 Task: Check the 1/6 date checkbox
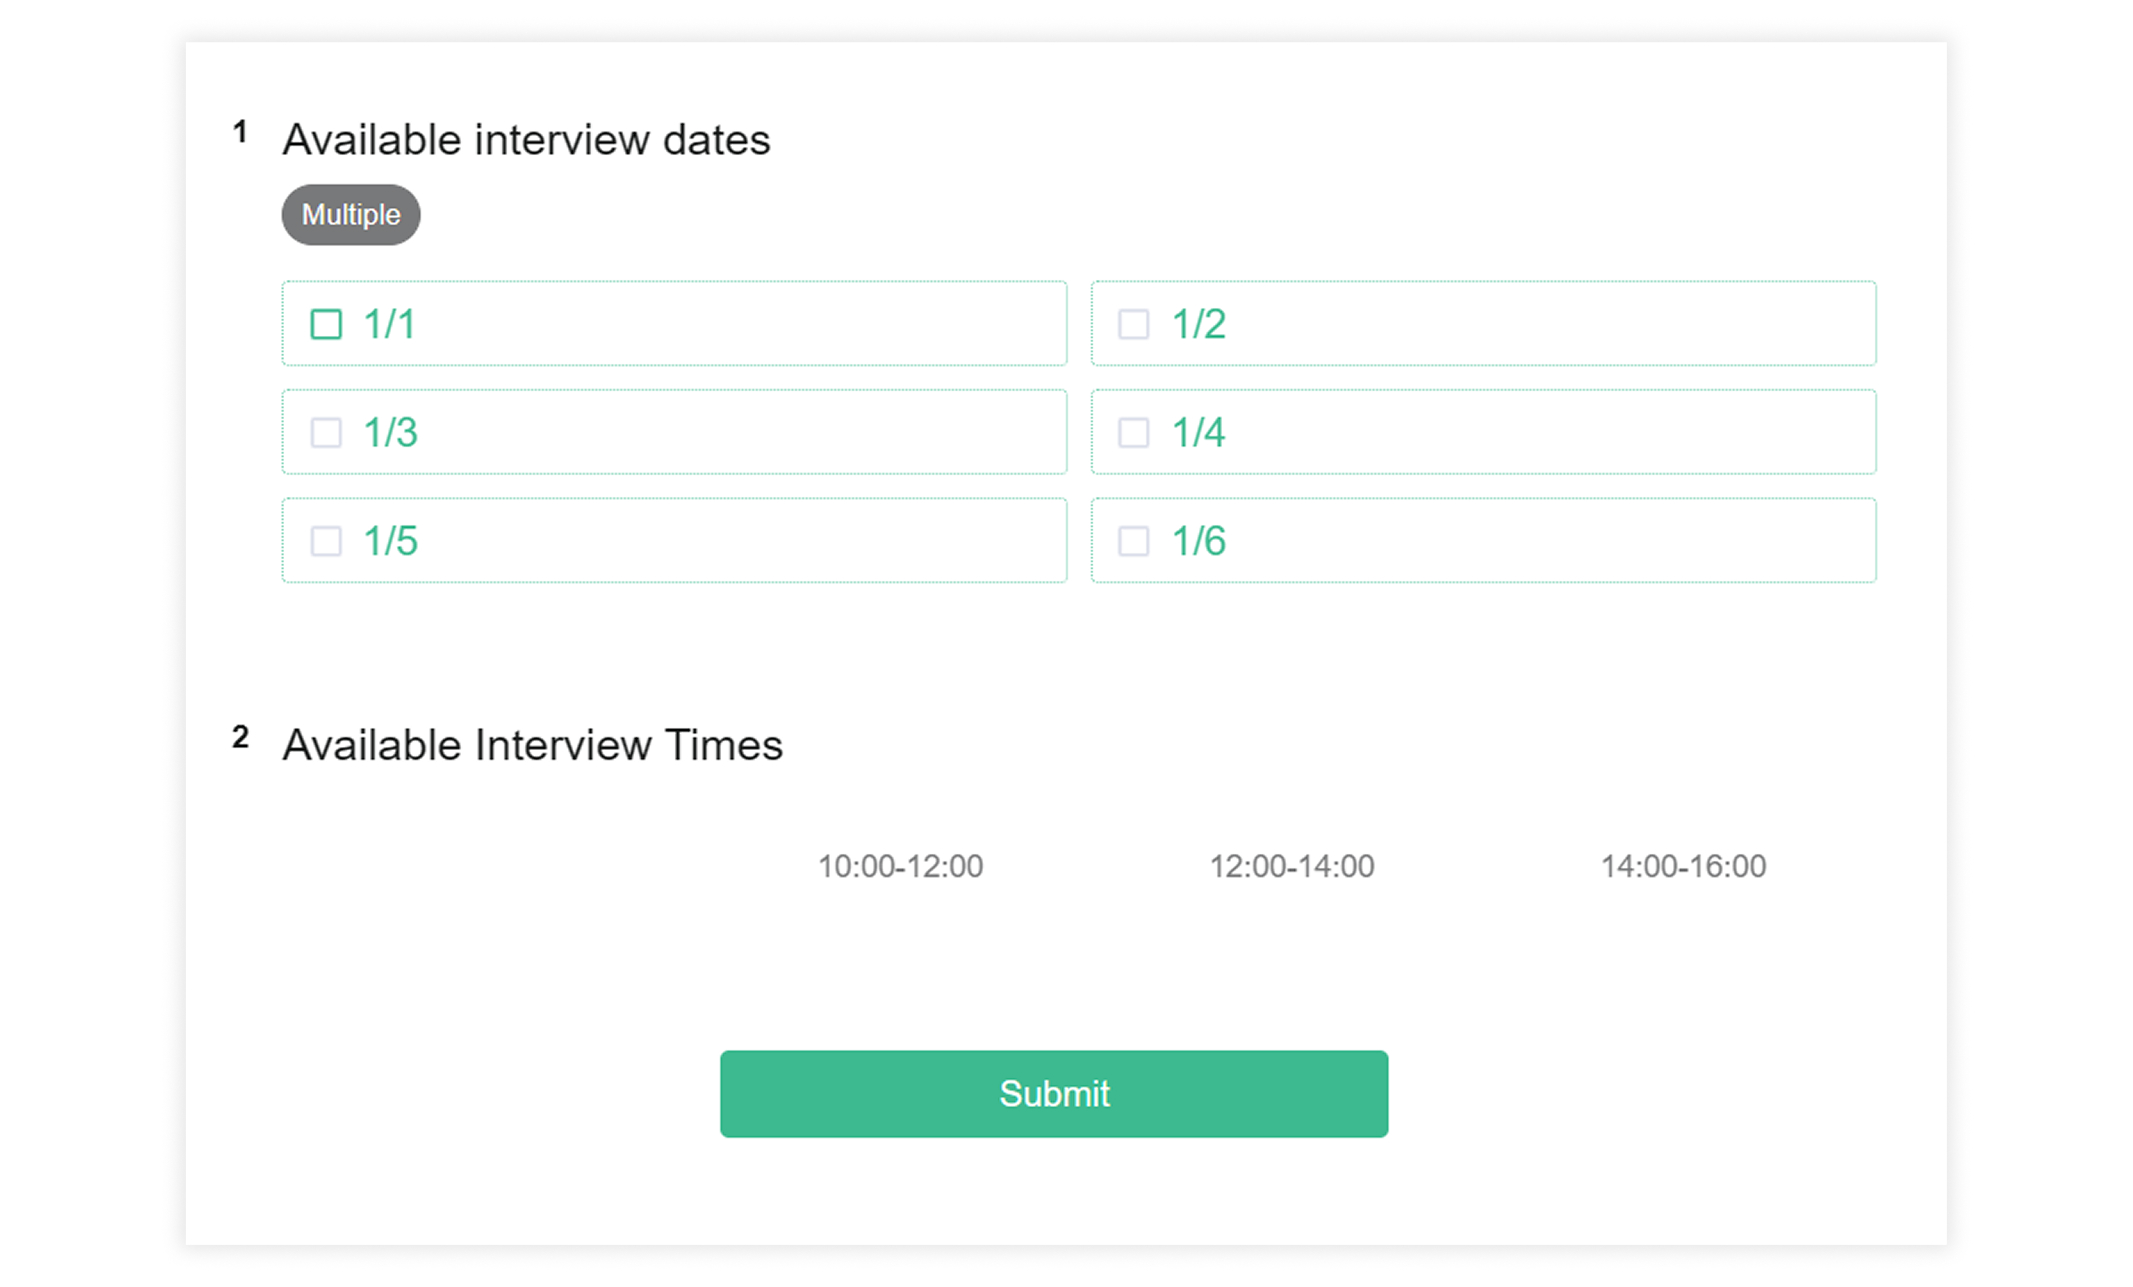pos(1133,540)
